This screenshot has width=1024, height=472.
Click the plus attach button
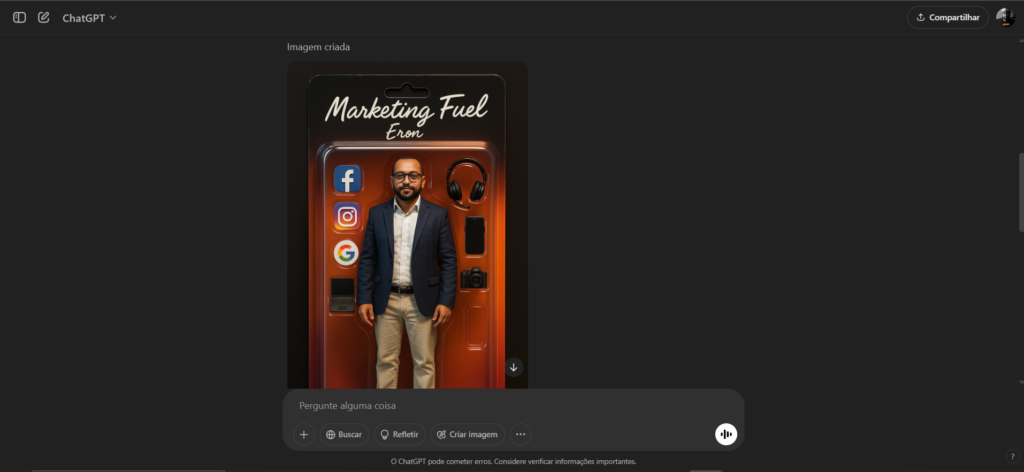click(304, 434)
